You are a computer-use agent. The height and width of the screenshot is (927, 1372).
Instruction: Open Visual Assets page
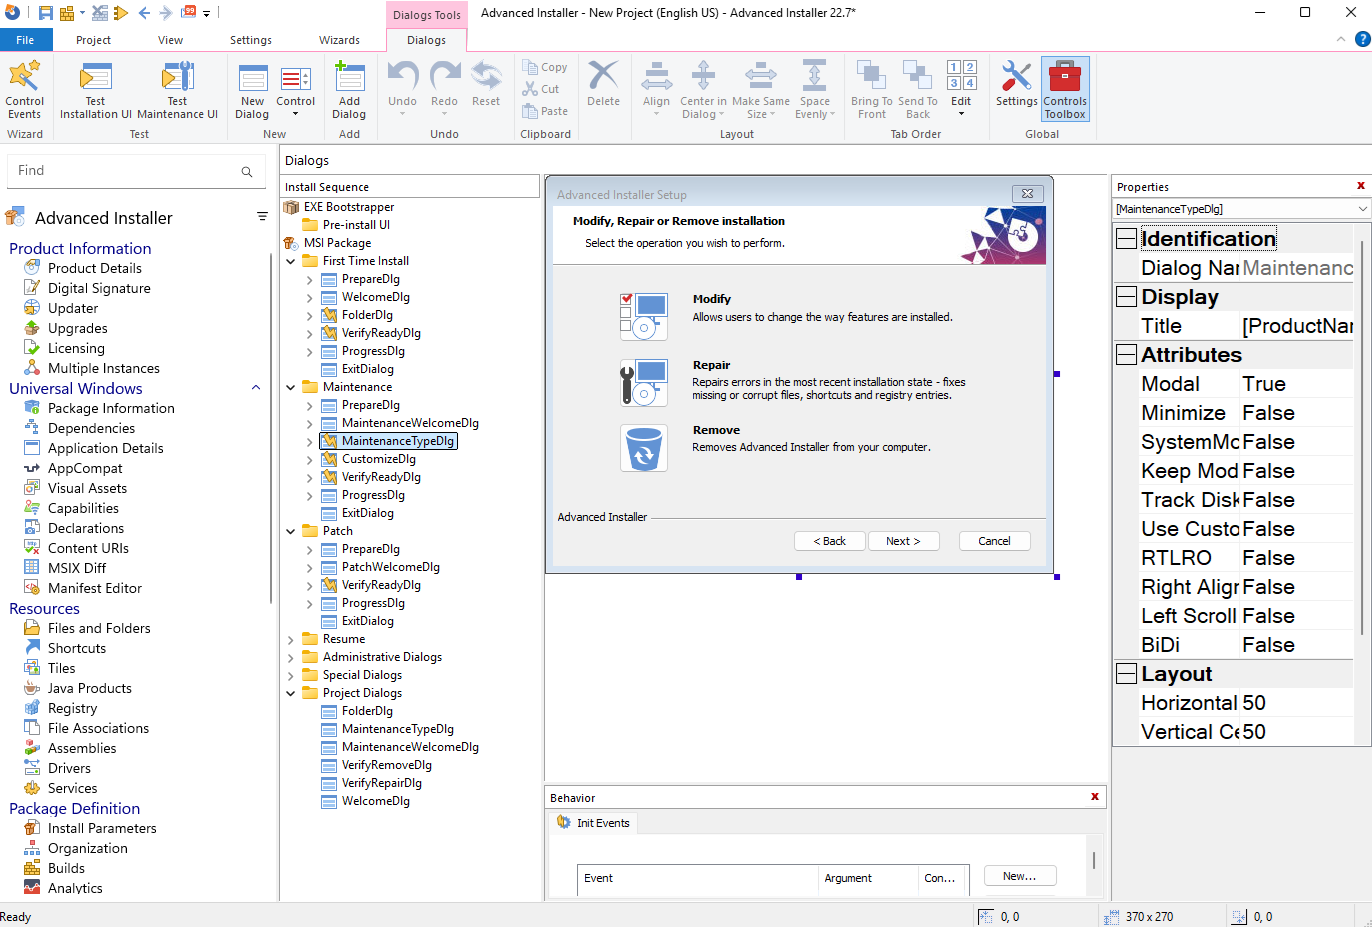click(x=87, y=488)
